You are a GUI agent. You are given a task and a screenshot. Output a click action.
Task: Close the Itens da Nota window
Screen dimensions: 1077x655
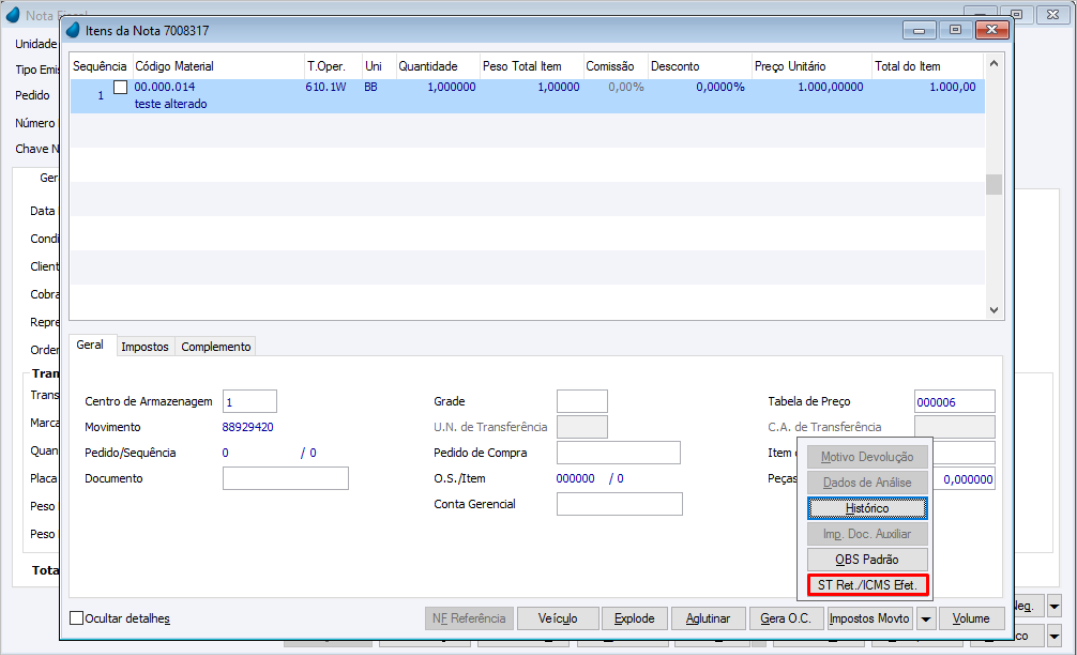tap(991, 30)
